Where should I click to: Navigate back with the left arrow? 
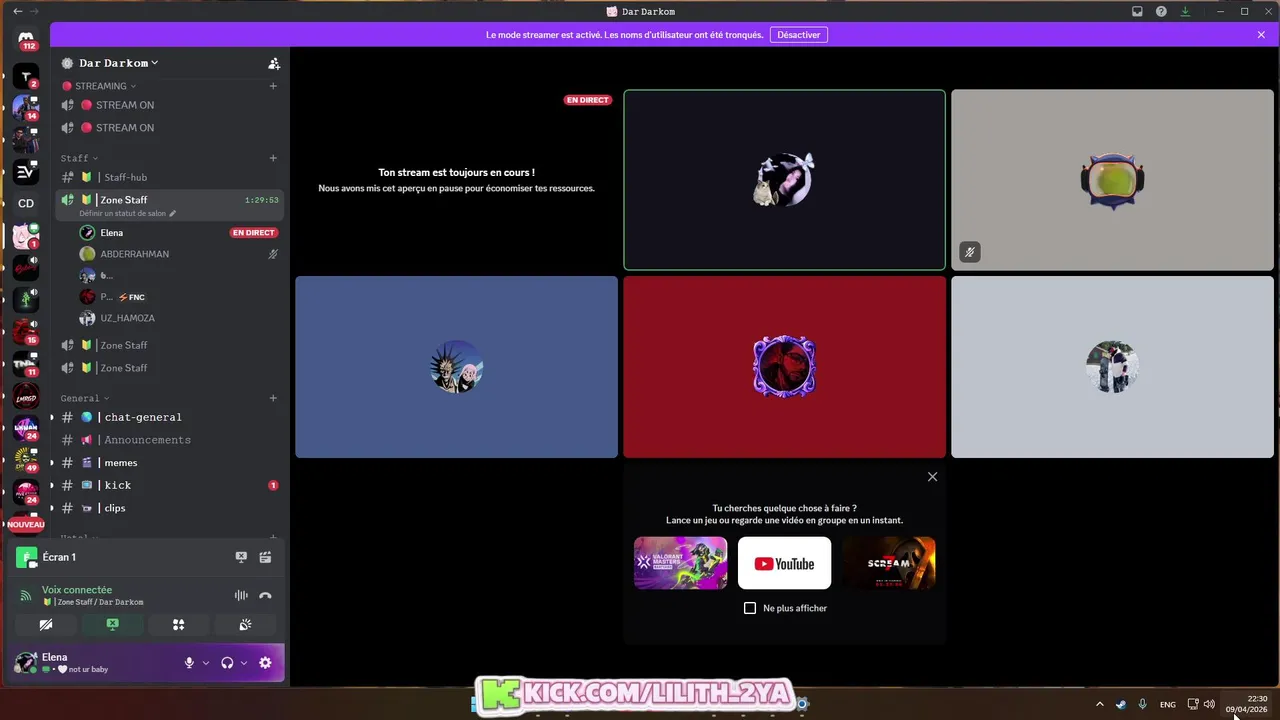(x=17, y=11)
